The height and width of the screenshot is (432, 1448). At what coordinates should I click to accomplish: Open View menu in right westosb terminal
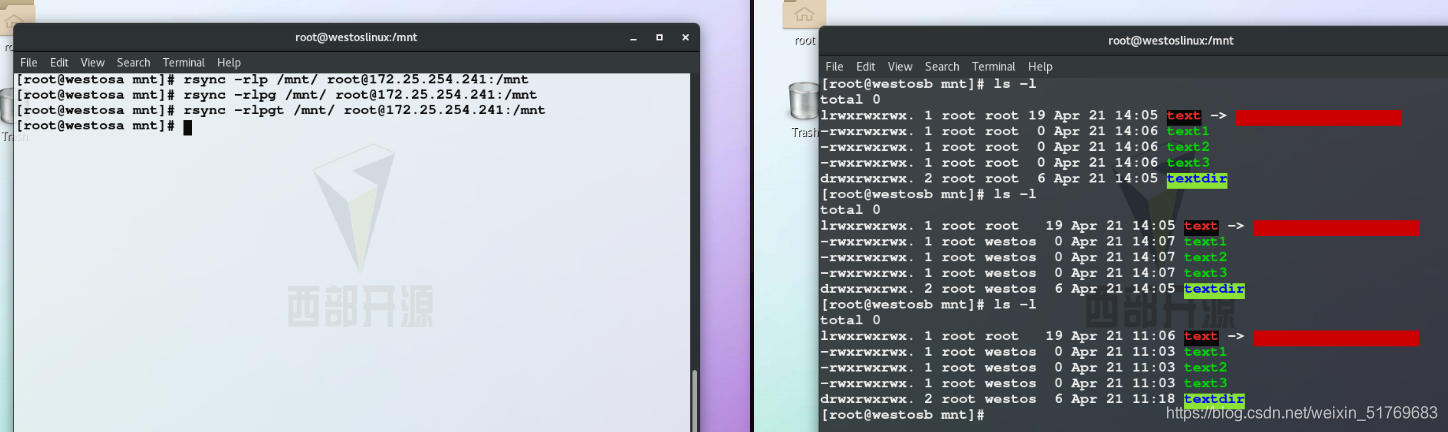900,66
